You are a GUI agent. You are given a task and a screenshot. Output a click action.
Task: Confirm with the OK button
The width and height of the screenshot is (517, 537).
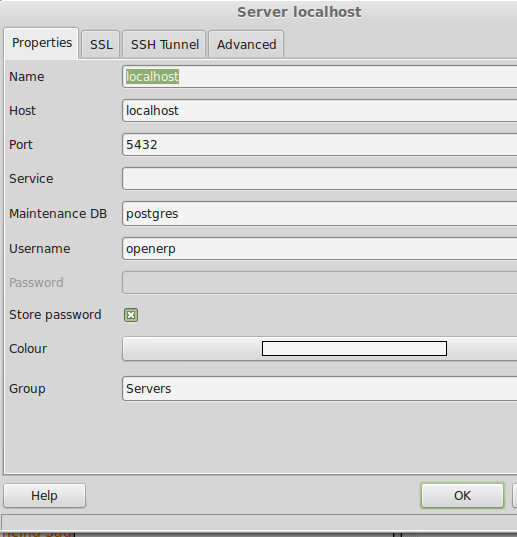point(463,496)
